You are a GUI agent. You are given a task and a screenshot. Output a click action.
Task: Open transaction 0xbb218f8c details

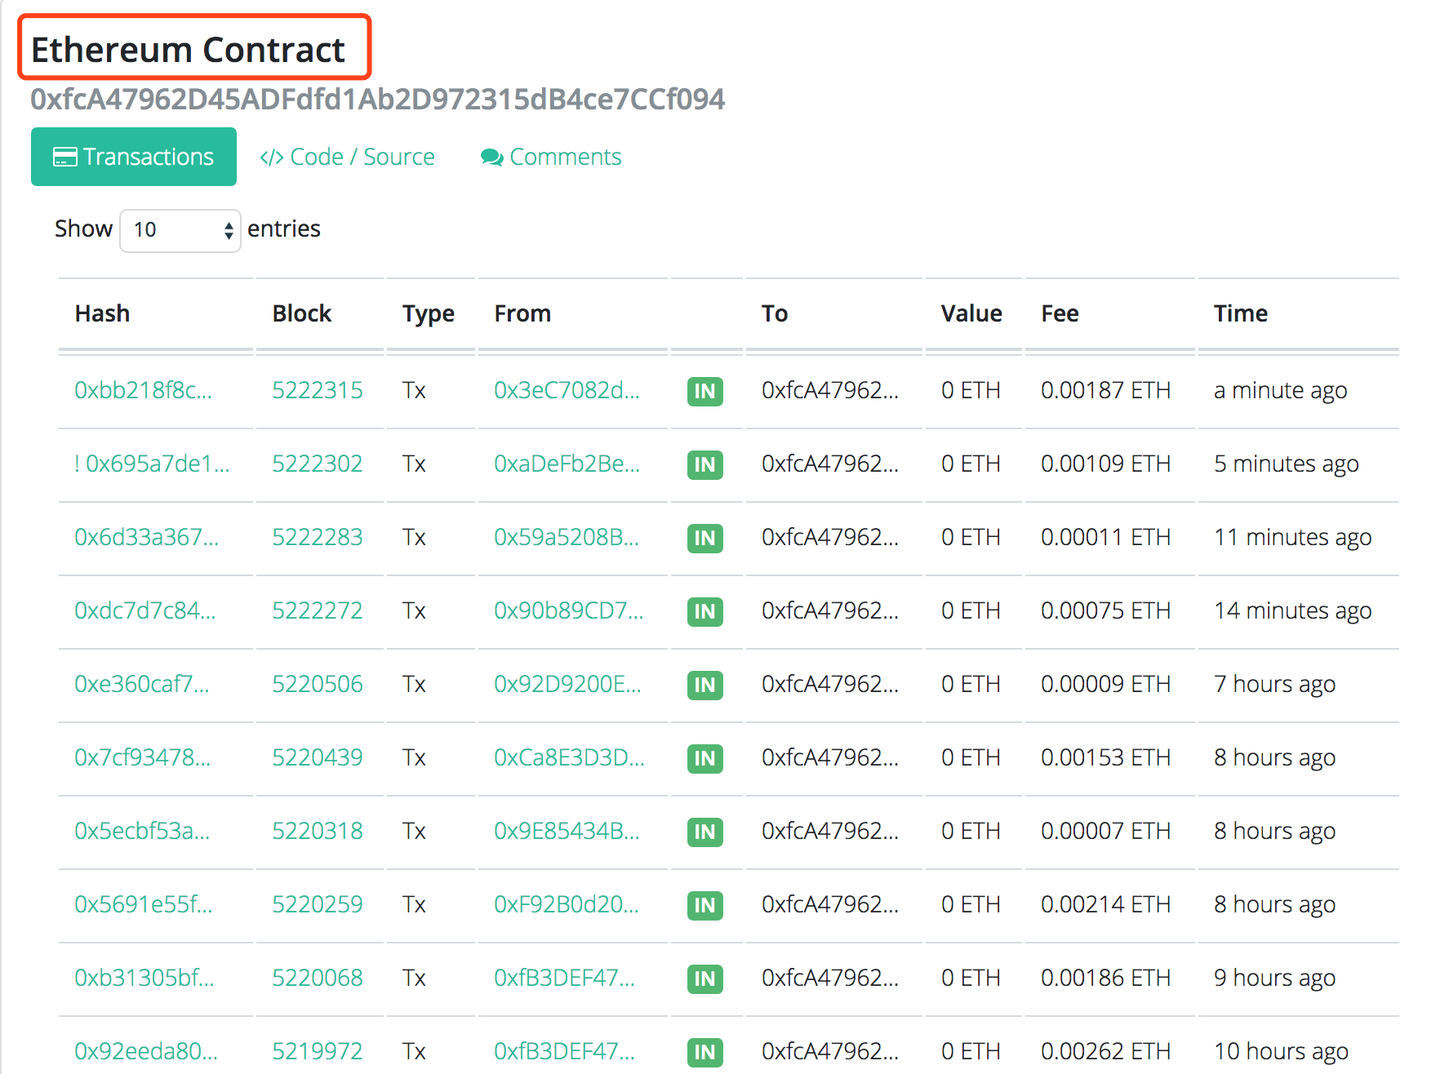tap(143, 391)
